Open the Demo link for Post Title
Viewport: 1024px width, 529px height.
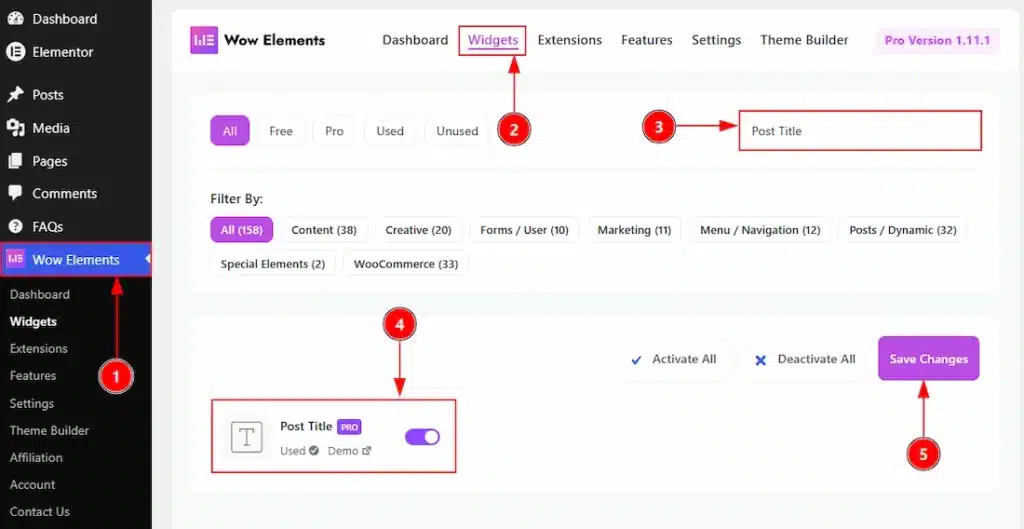click(x=349, y=451)
